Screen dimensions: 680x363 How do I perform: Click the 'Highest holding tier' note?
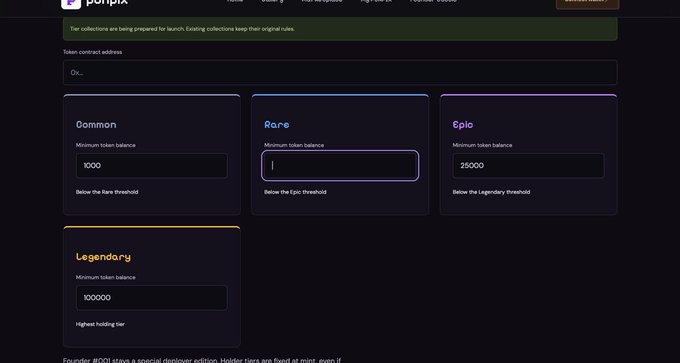click(x=100, y=324)
